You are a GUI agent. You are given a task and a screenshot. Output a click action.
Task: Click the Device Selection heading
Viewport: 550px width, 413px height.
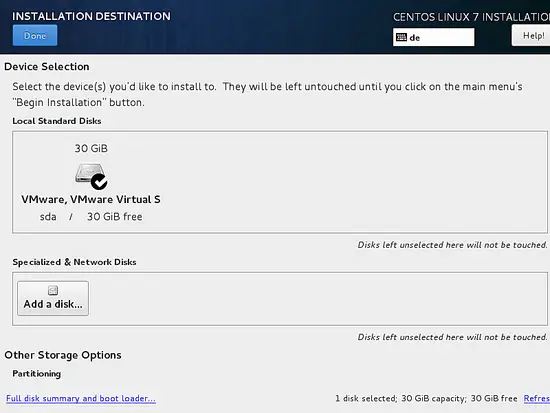pos(47,67)
